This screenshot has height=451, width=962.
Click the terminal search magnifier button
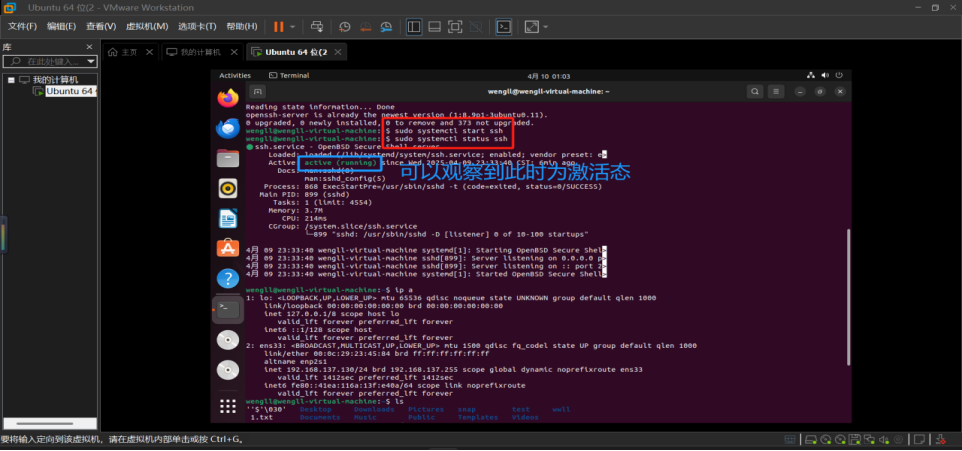(x=755, y=91)
